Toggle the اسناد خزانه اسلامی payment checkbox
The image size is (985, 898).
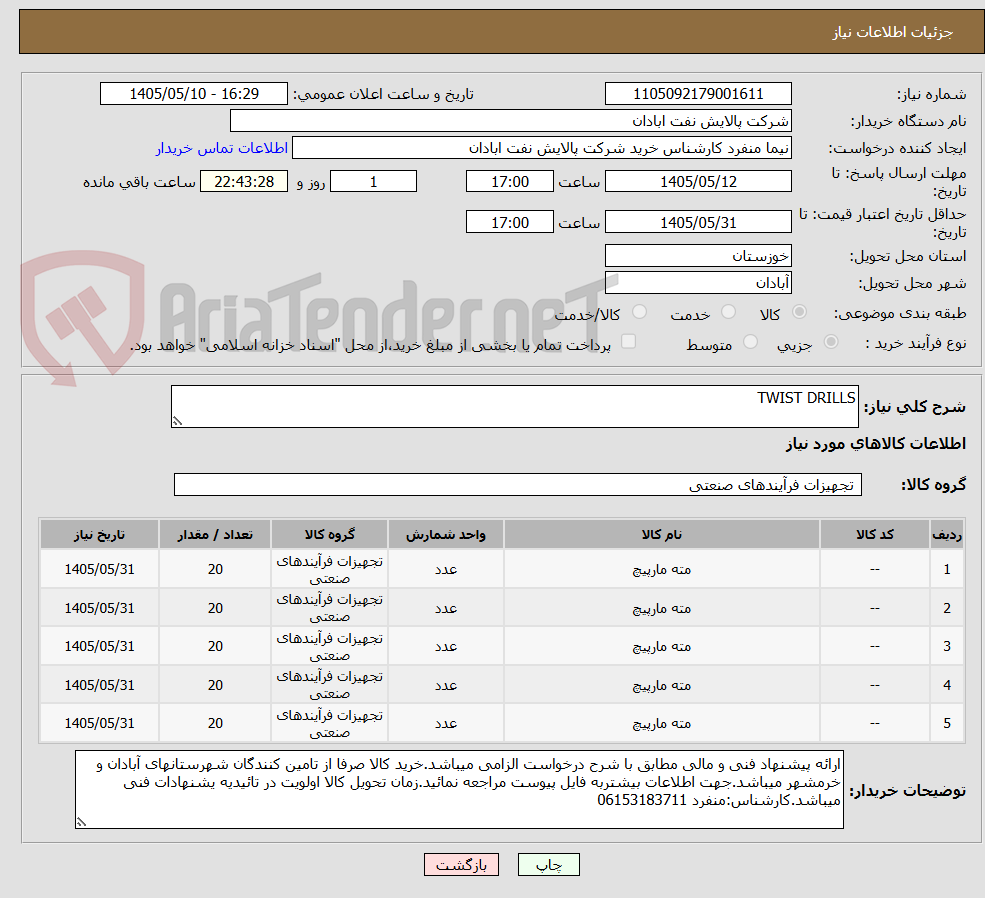point(628,342)
